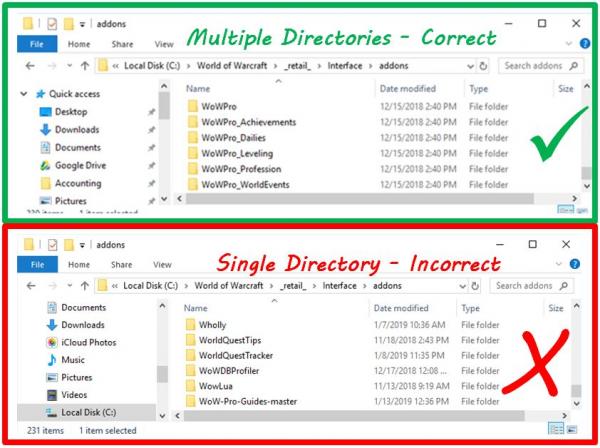Sort by Type column in bottom window
Screen dimensions: 600x448
pos(470,308)
